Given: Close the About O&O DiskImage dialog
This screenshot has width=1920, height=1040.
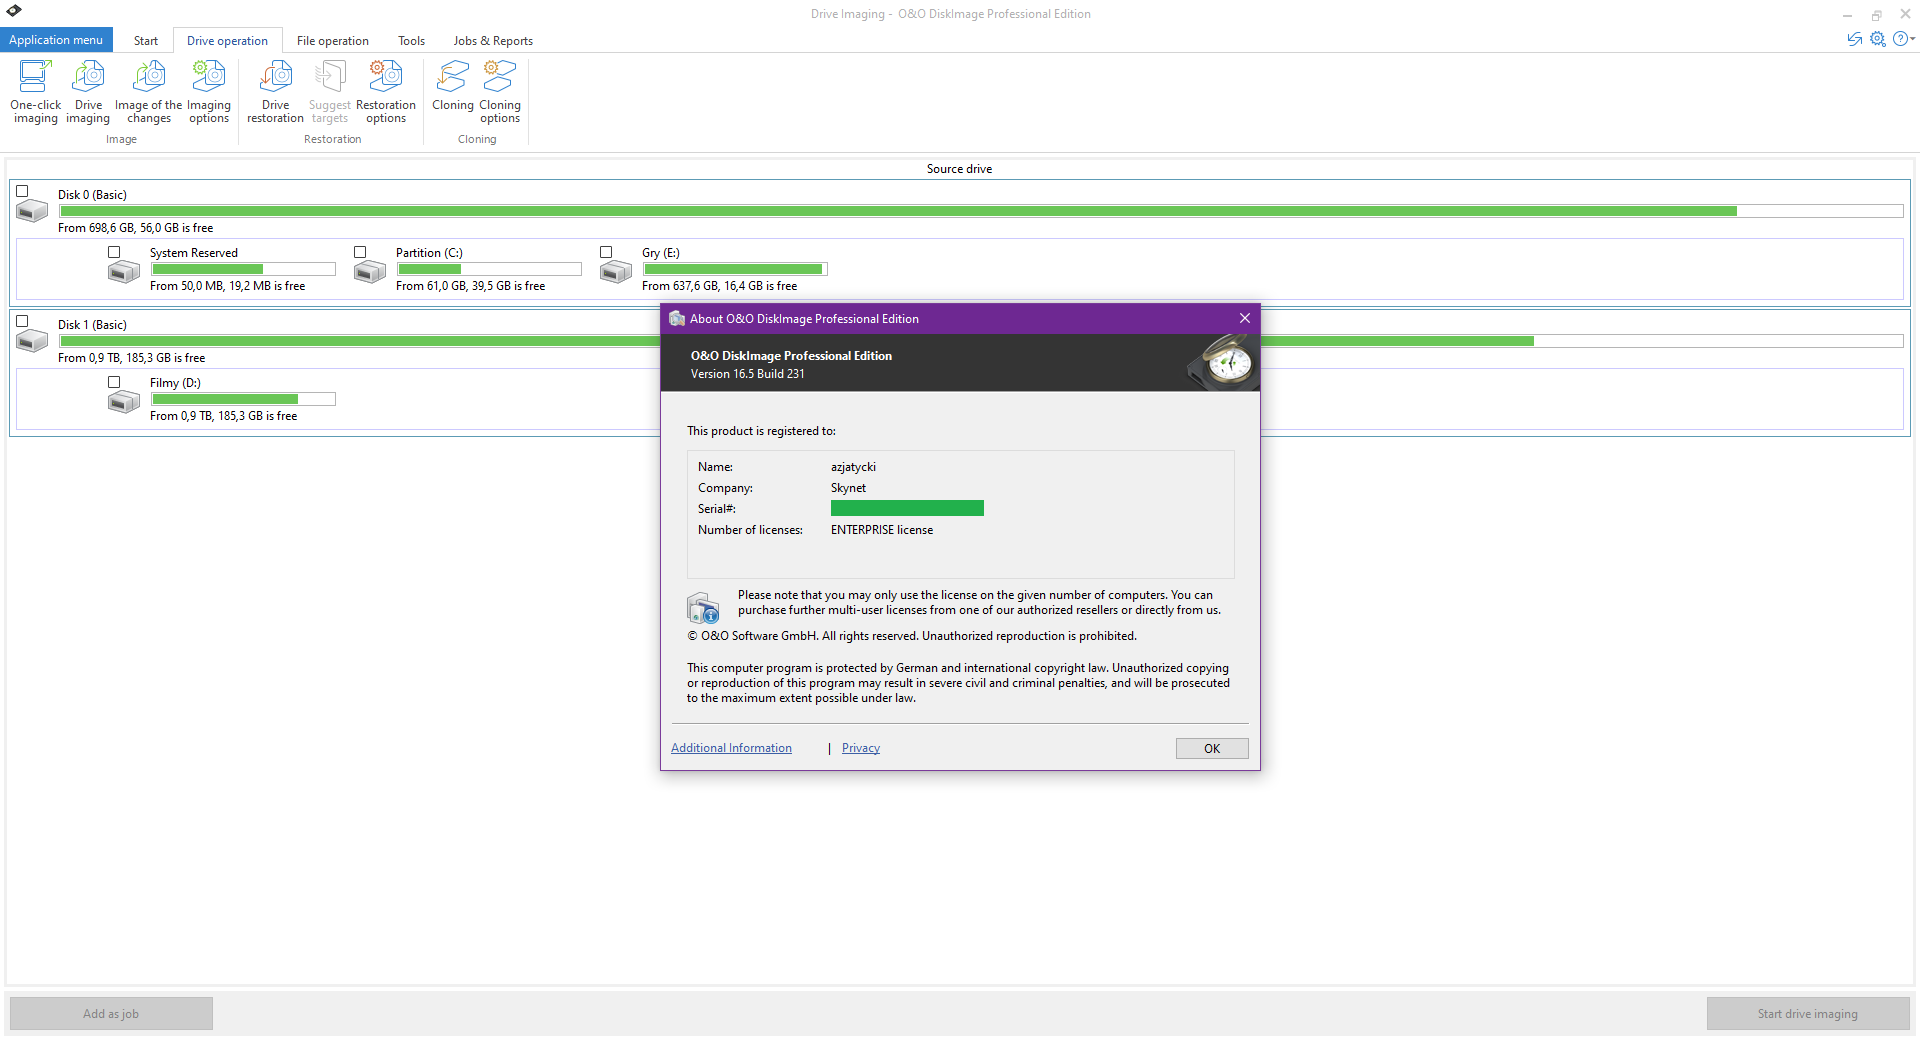Looking at the screenshot, I should point(1245,318).
